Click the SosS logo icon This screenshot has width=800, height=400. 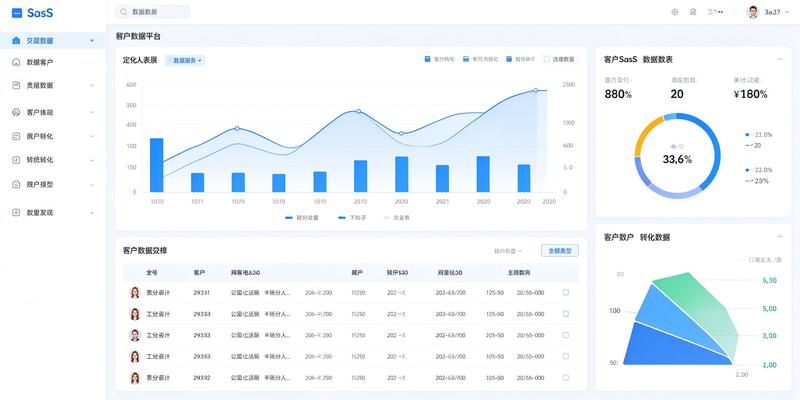pos(17,13)
